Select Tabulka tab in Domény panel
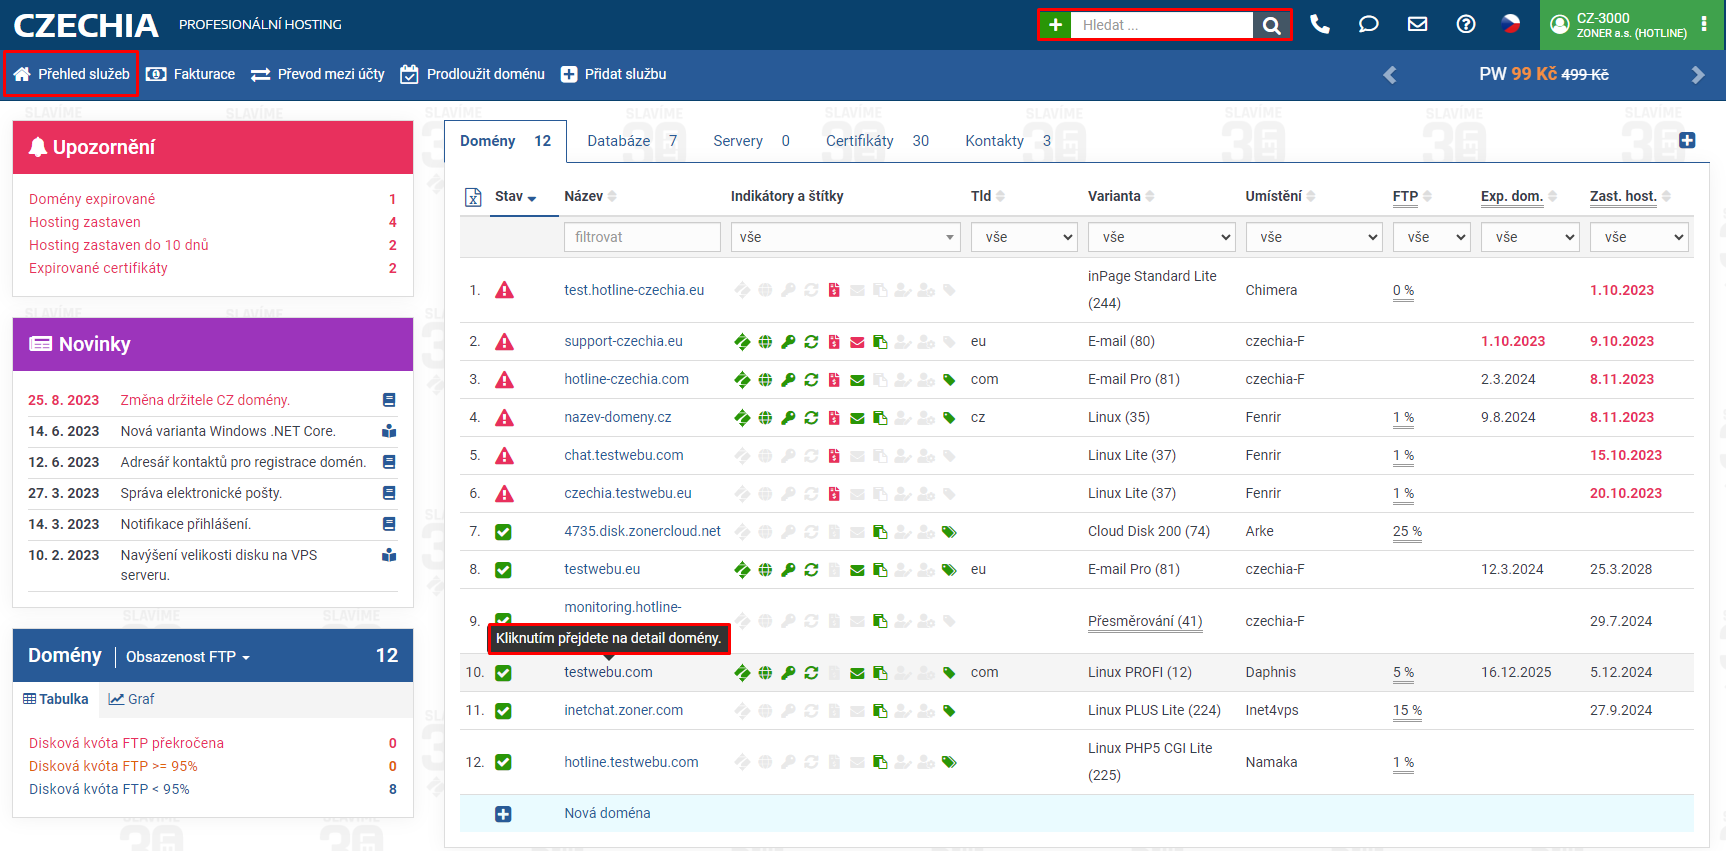This screenshot has height=851, width=1726. (56, 699)
